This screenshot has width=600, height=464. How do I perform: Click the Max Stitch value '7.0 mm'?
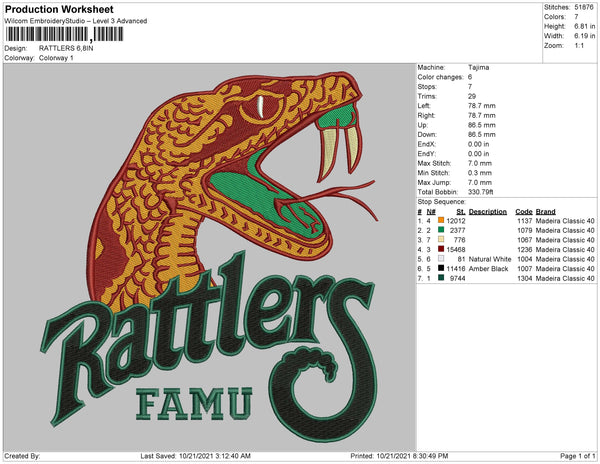tap(480, 163)
